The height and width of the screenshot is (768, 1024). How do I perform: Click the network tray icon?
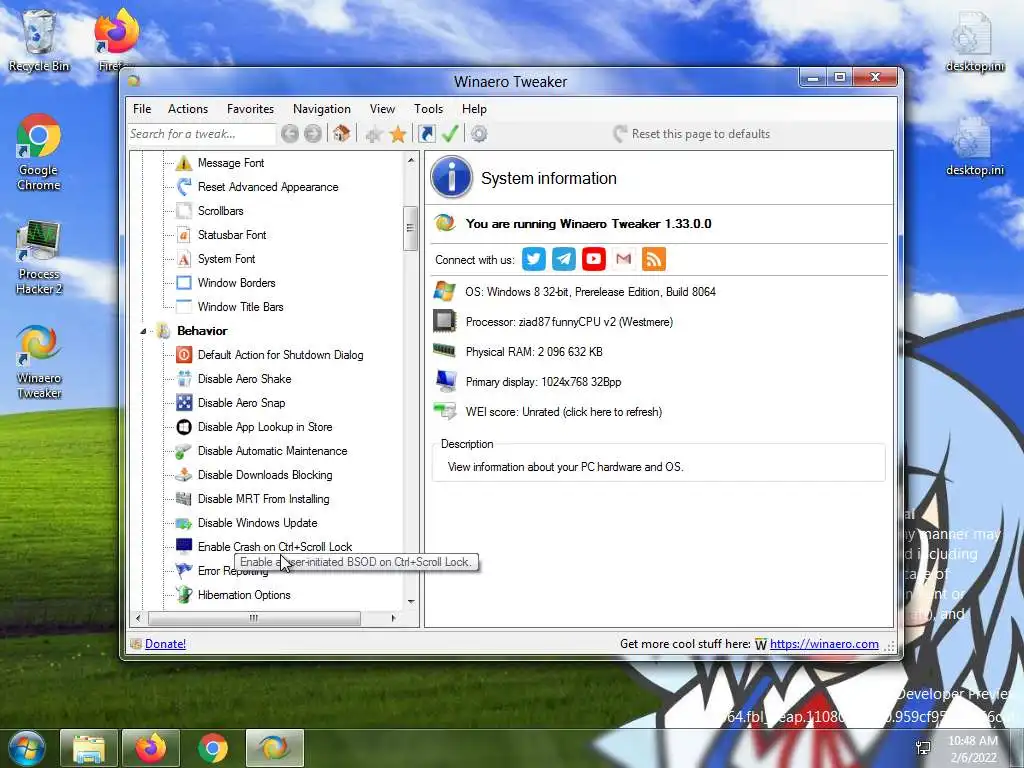(x=923, y=748)
